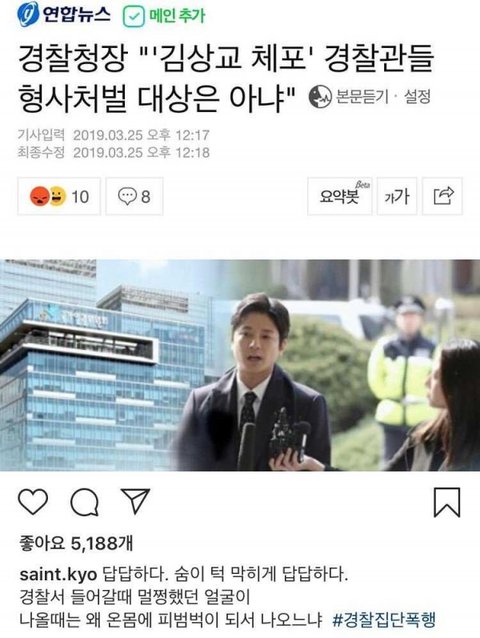Image resolution: width=480 pixels, height=638 pixels.
Task: Click the article headline text
Action: pyautogui.click(x=226, y=79)
